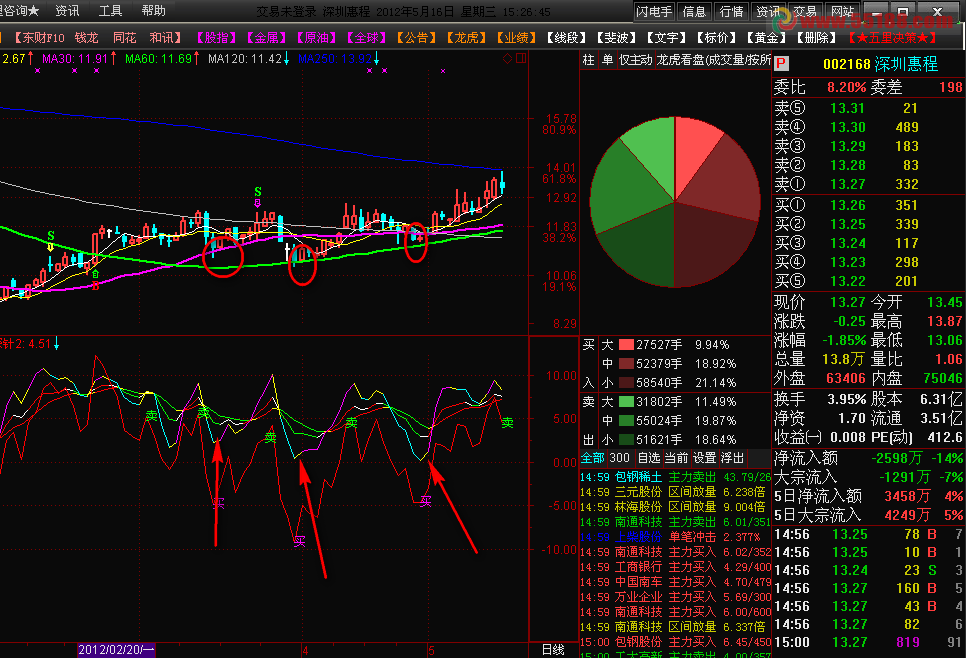Open the 【公告】 toolbar item
Screen dimensions: 966x658
(x=416, y=38)
